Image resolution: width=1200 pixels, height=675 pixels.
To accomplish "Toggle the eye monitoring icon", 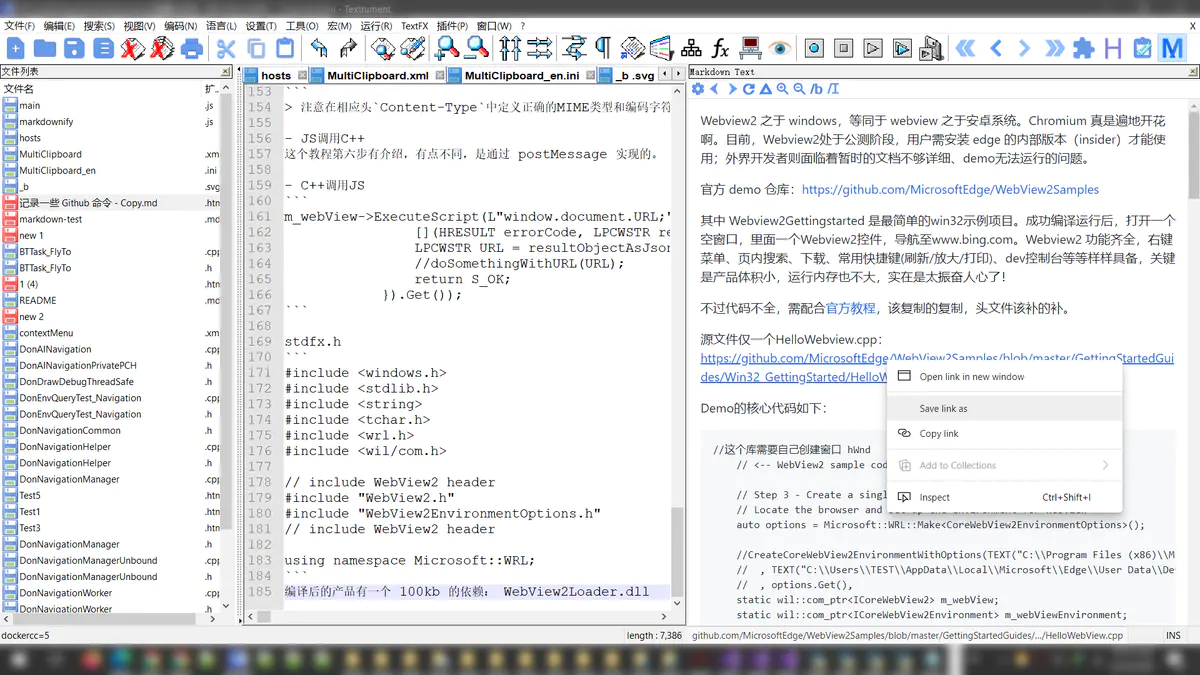I will [x=780, y=48].
